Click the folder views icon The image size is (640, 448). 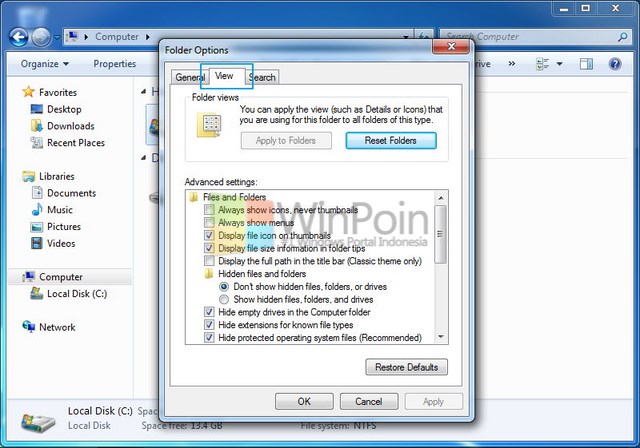[x=209, y=125]
